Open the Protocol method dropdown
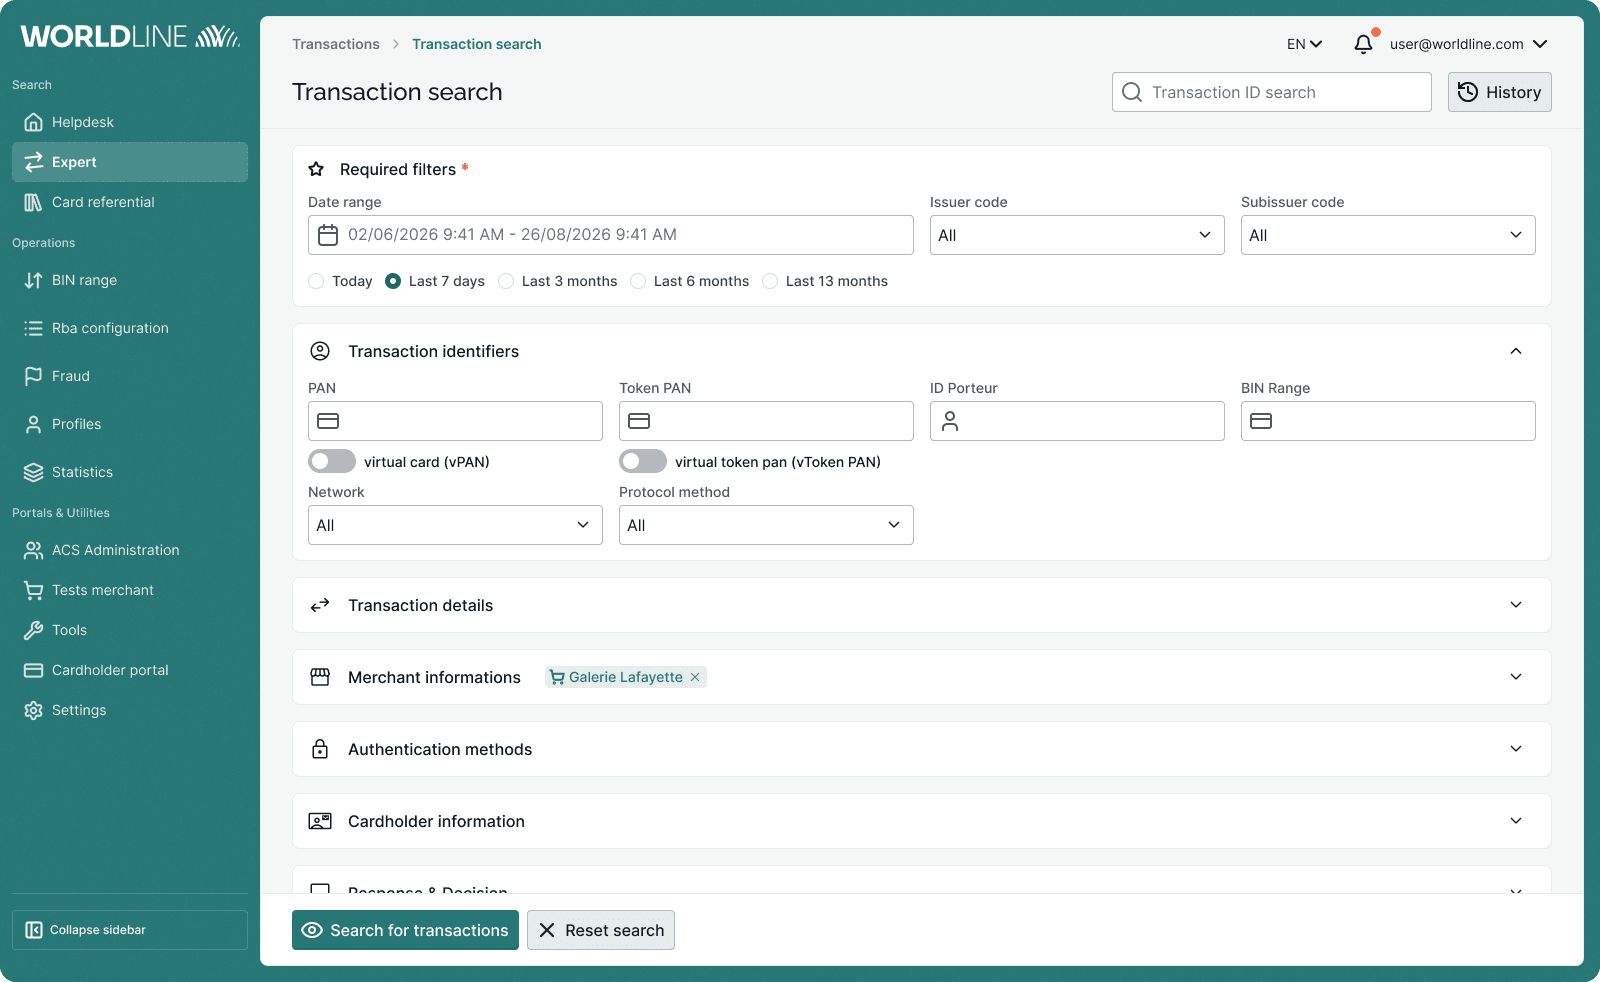 pyautogui.click(x=766, y=525)
